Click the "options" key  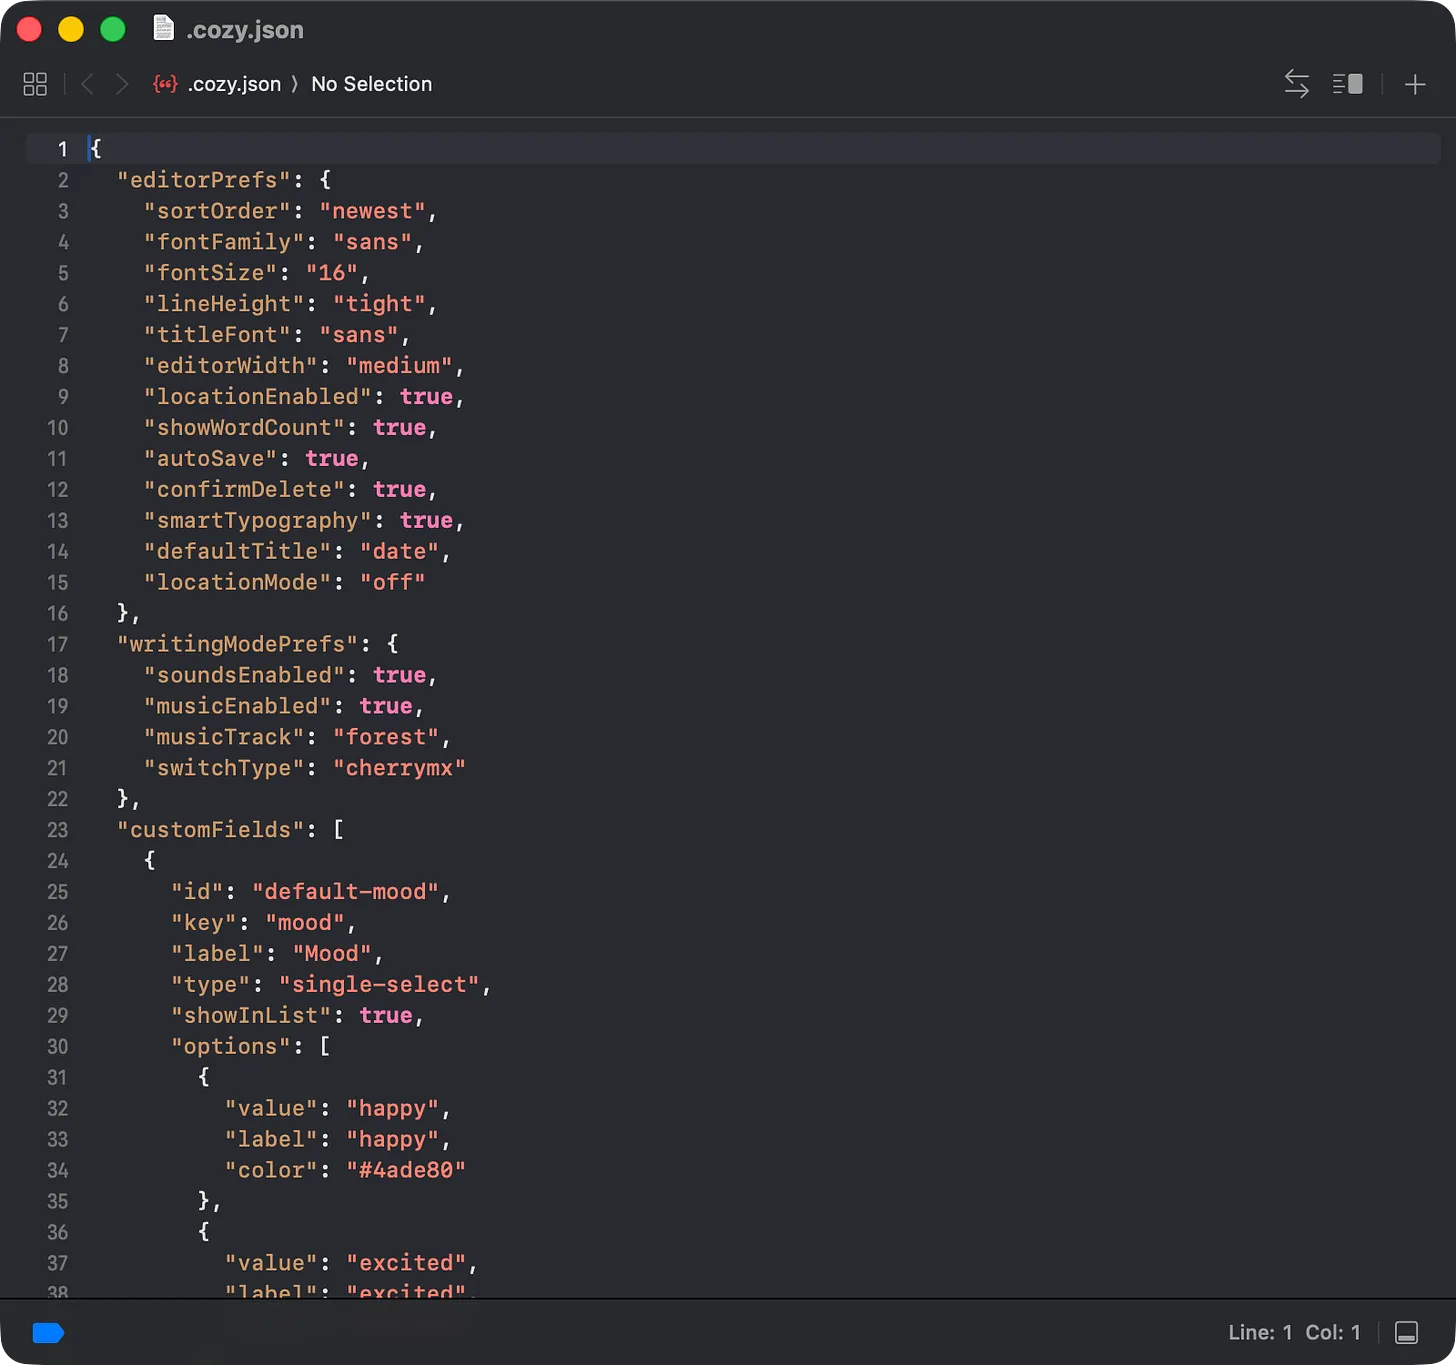tap(231, 1047)
